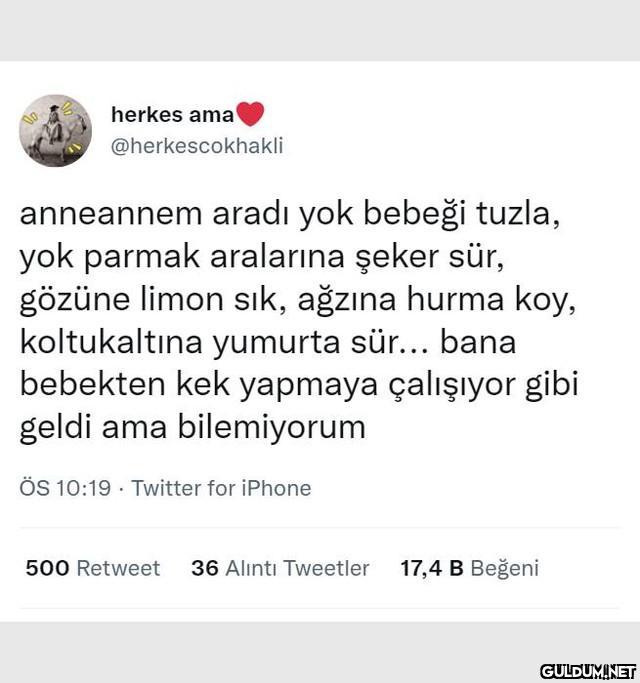Click the word 'yumurta' in the tweet
The image size is (640, 683).
(277, 343)
